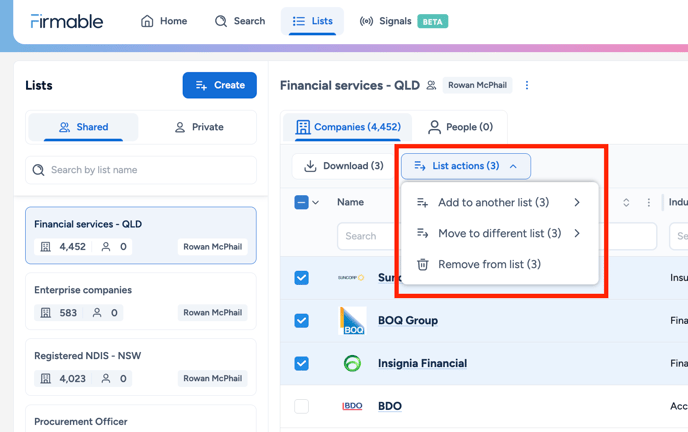This screenshot has height=432, width=688.
Task: Open the Search page
Action: pyautogui.click(x=240, y=21)
